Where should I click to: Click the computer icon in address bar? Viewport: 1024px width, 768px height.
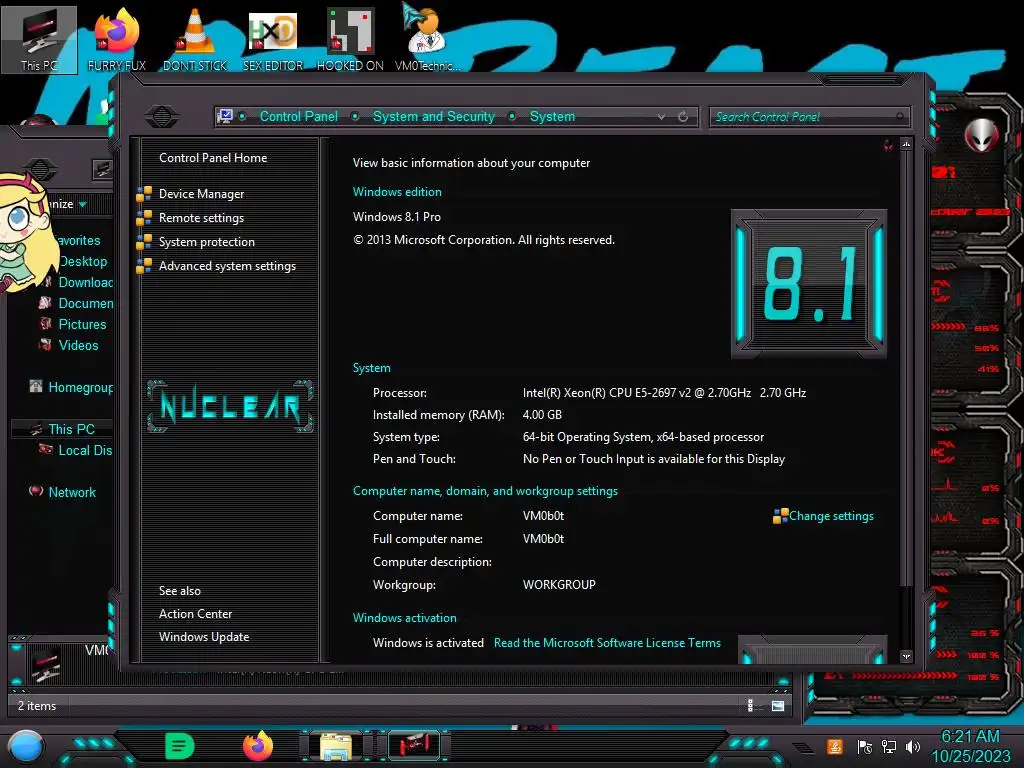[225, 116]
